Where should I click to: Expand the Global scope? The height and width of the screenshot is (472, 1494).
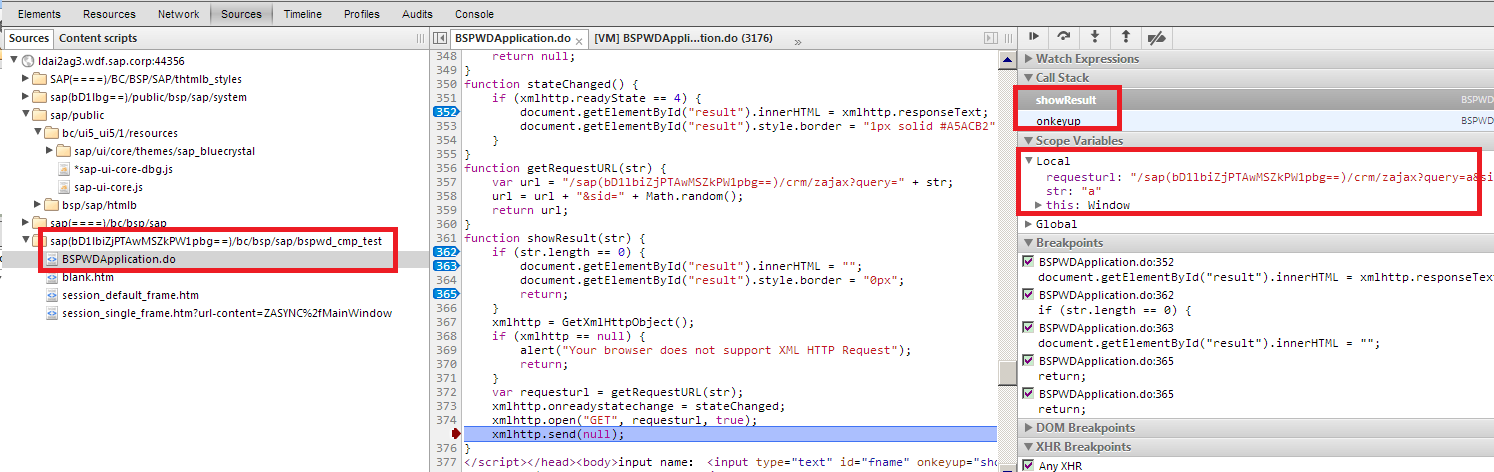click(x=1029, y=224)
